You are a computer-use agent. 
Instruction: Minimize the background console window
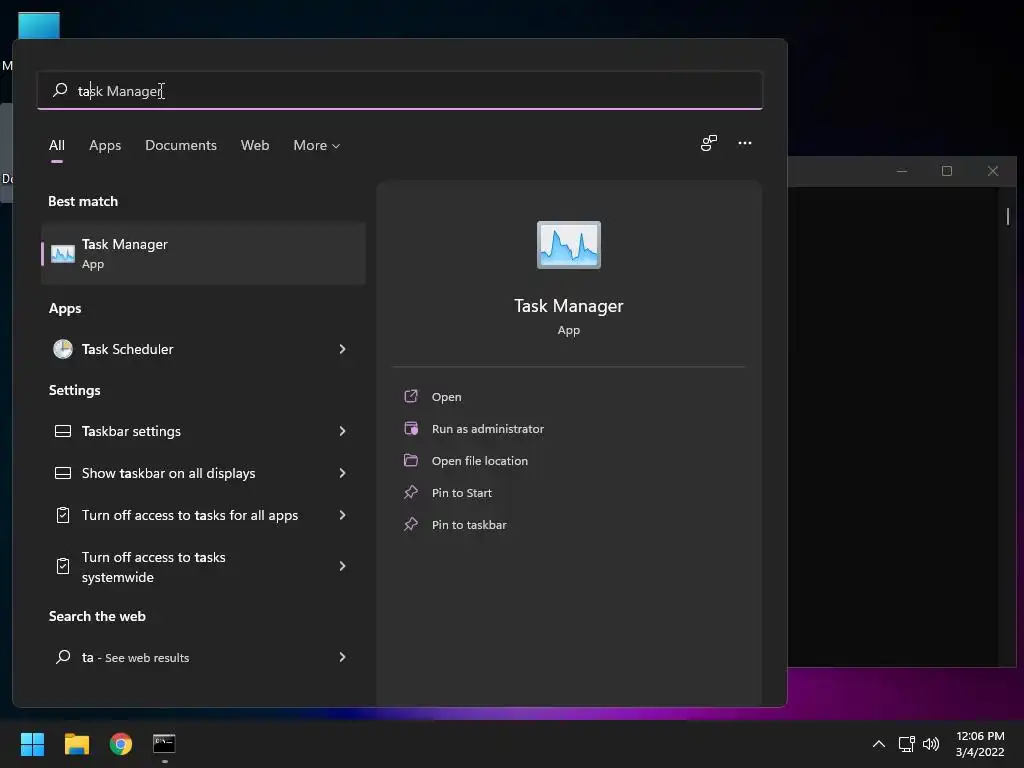902,171
